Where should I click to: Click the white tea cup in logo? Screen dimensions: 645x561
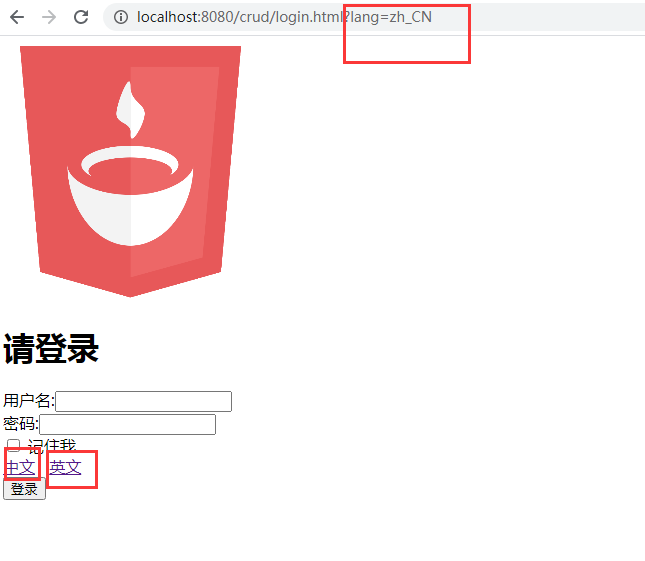(x=130, y=195)
